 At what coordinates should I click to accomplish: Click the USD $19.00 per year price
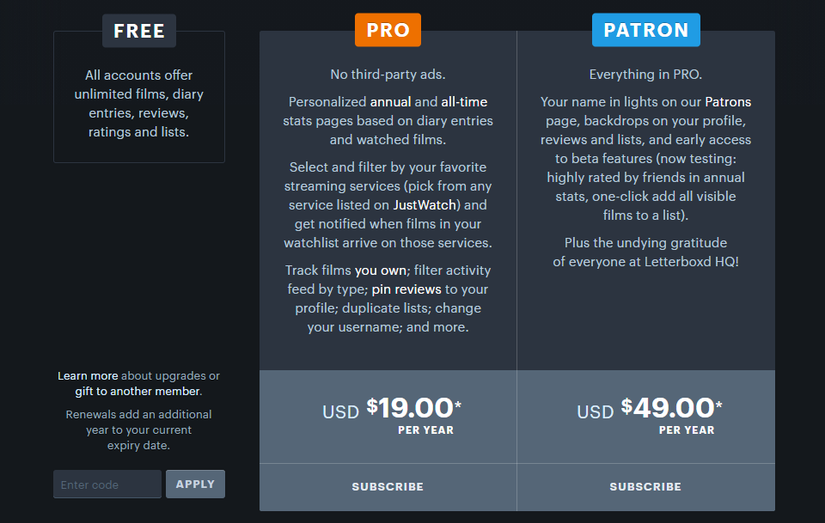(392, 411)
